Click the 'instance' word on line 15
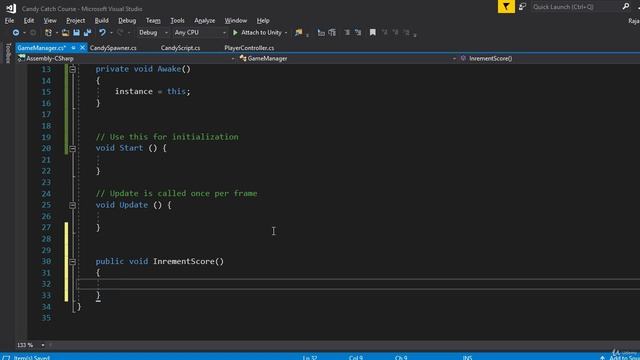This screenshot has width=640, height=360. pyautogui.click(x=133, y=91)
